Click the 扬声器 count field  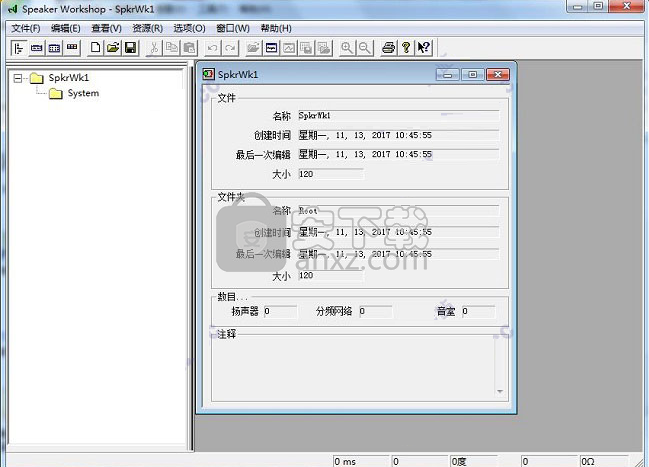(280, 311)
